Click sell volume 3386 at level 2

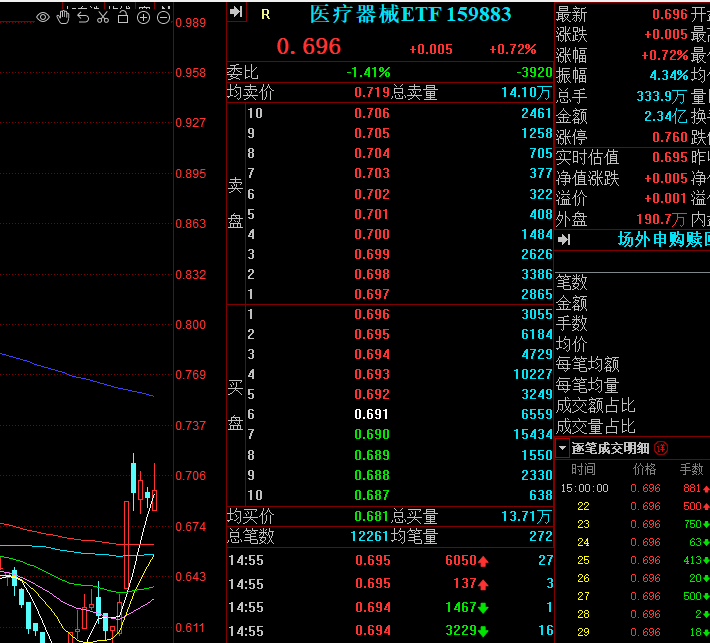pyautogui.click(x=537, y=274)
